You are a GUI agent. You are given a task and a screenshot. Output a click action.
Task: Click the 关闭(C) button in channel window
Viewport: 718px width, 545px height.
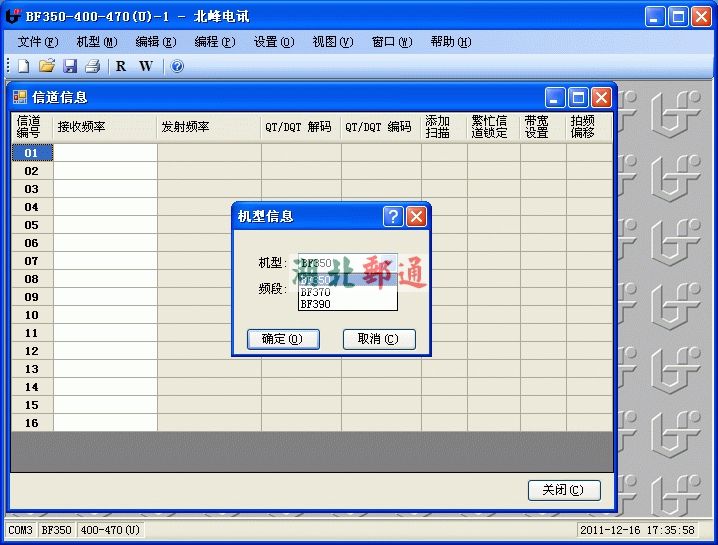click(563, 490)
